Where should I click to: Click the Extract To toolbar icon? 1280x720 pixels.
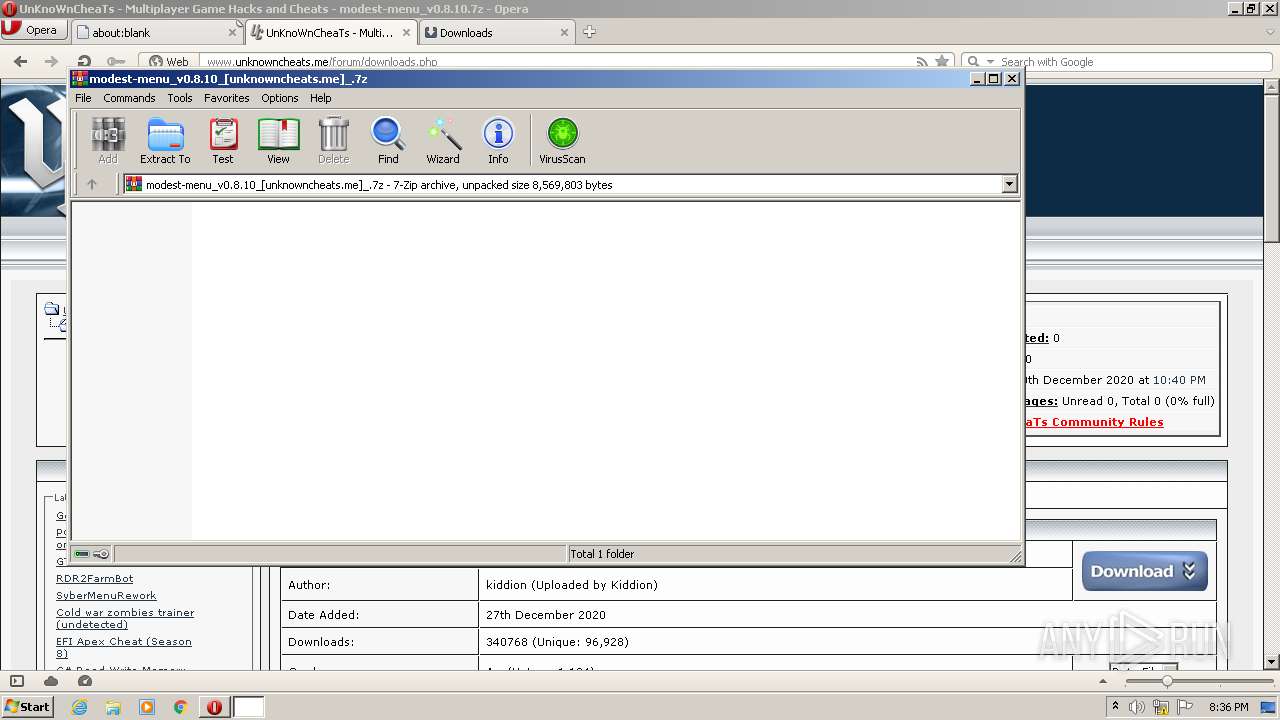(165, 140)
